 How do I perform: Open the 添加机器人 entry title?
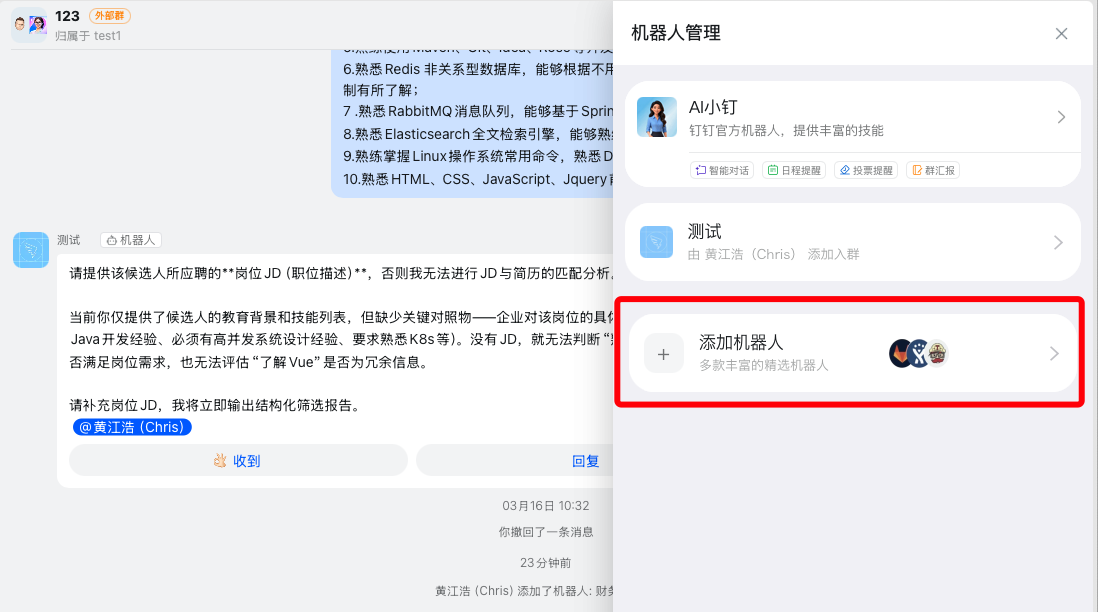pos(740,344)
